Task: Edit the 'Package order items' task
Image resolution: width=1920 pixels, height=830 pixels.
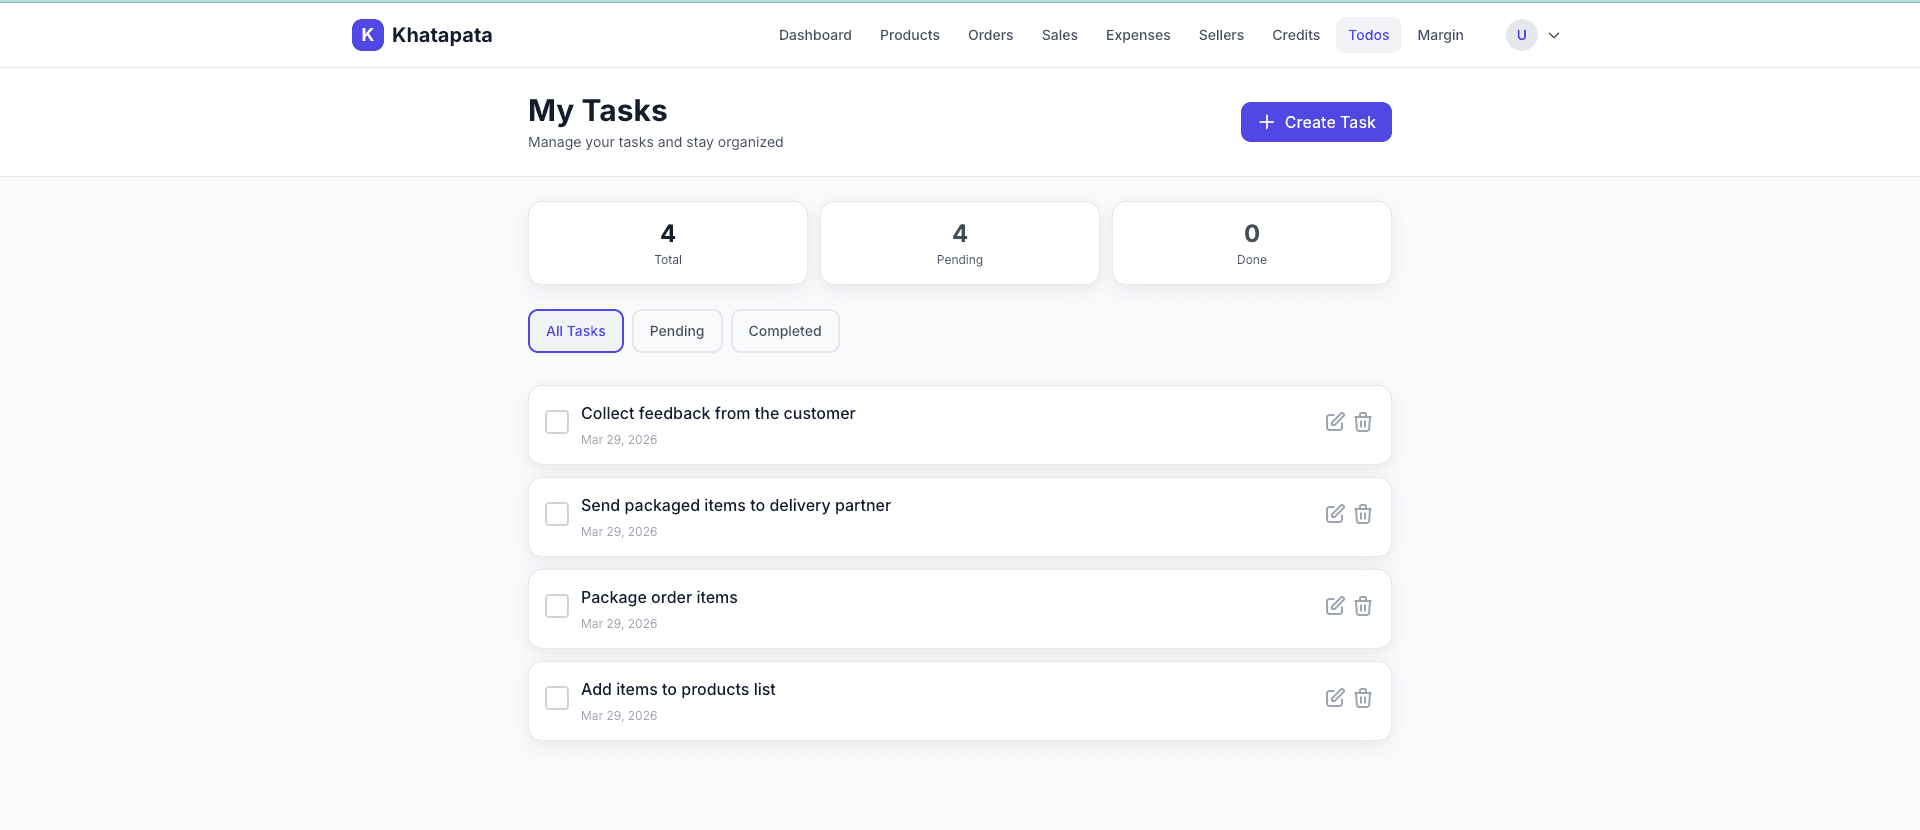Action: point(1335,606)
